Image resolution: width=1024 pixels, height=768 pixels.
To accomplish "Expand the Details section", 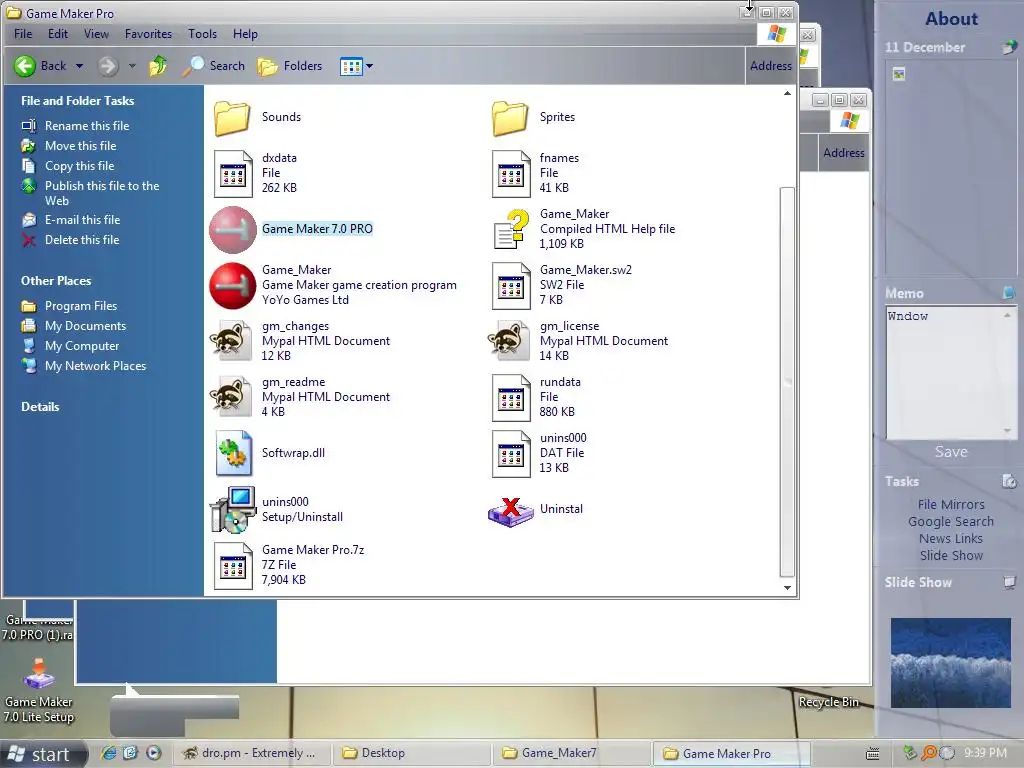I will click(40, 407).
